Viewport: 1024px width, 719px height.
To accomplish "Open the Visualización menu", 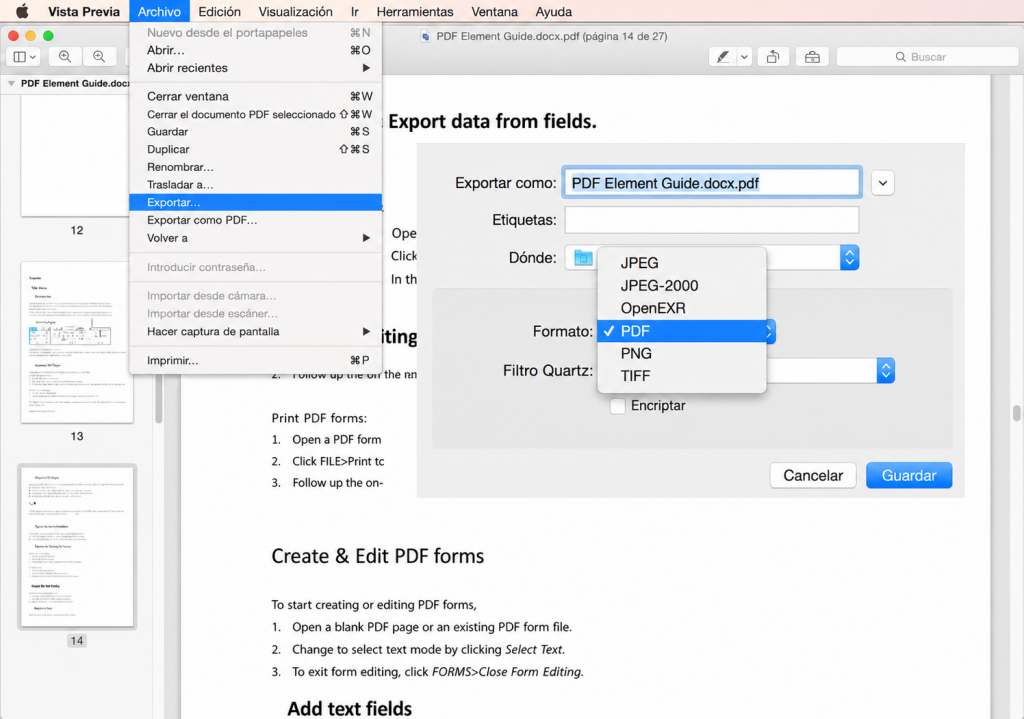I will (x=295, y=12).
